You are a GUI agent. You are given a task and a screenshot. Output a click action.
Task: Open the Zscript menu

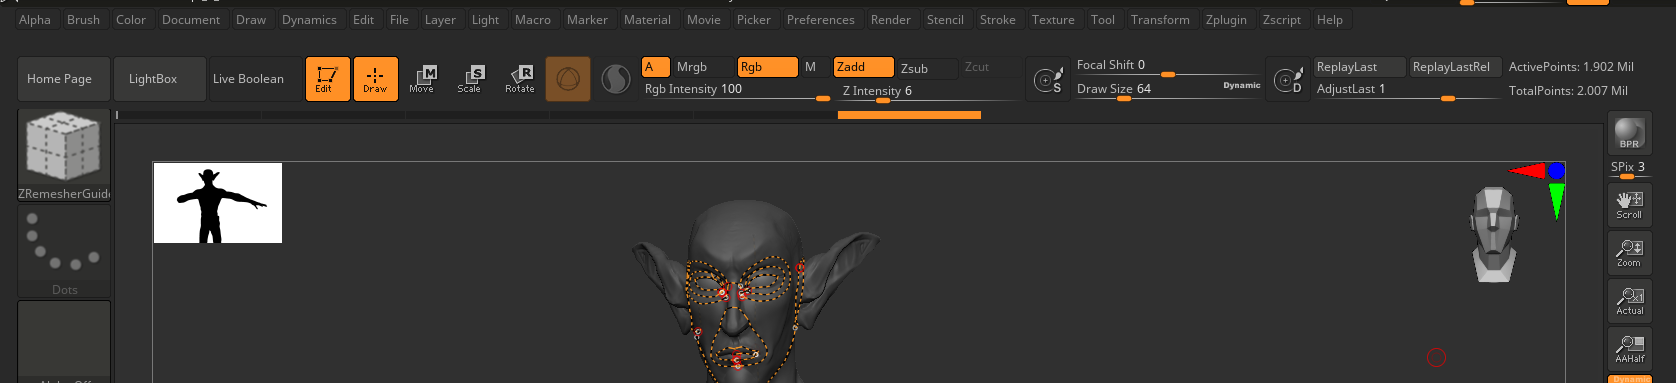coord(1282,19)
